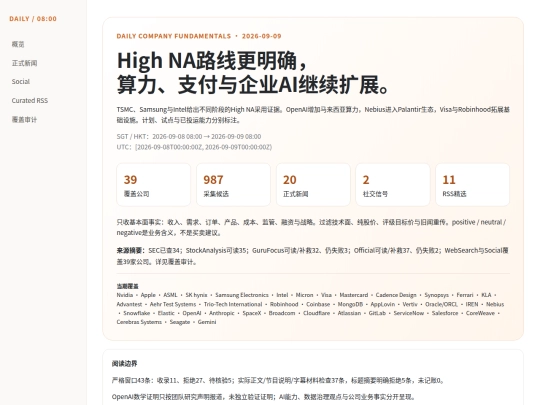Click GitLab in the coverage list
The image size is (540, 405).
[377, 313]
